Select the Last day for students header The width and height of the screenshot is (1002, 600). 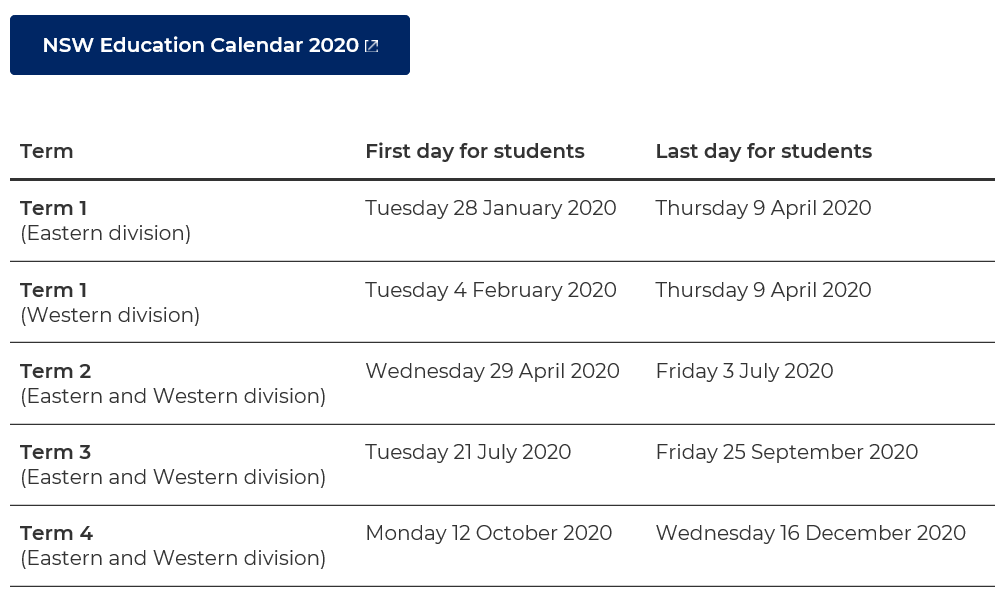click(x=764, y=151)
